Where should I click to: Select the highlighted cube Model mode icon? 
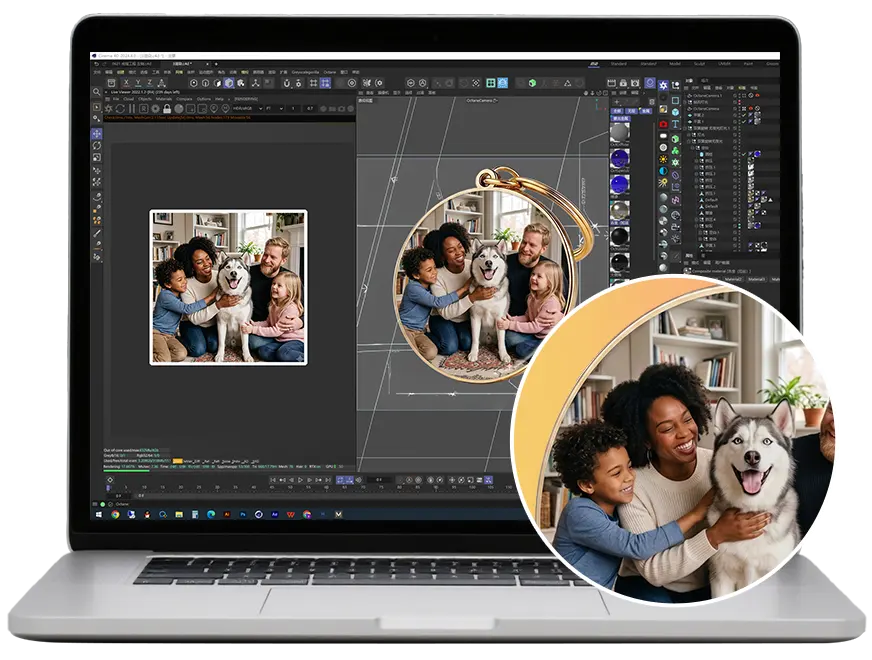pos(229,83)
